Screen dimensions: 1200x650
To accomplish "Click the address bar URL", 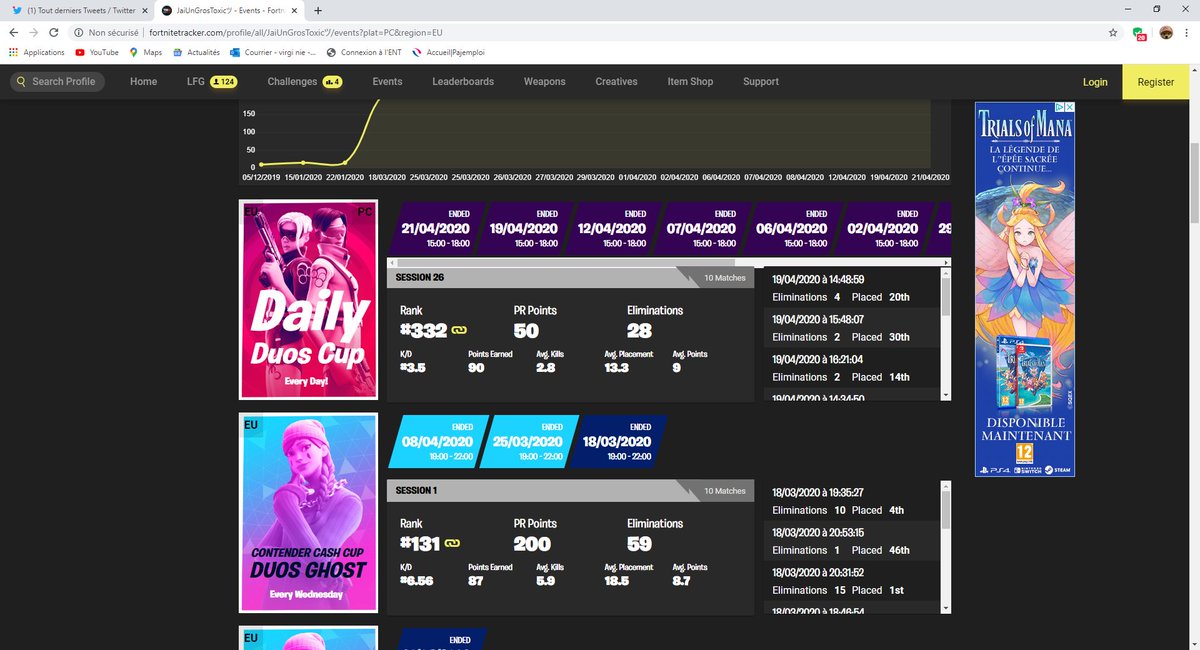I will coord(296,32).
